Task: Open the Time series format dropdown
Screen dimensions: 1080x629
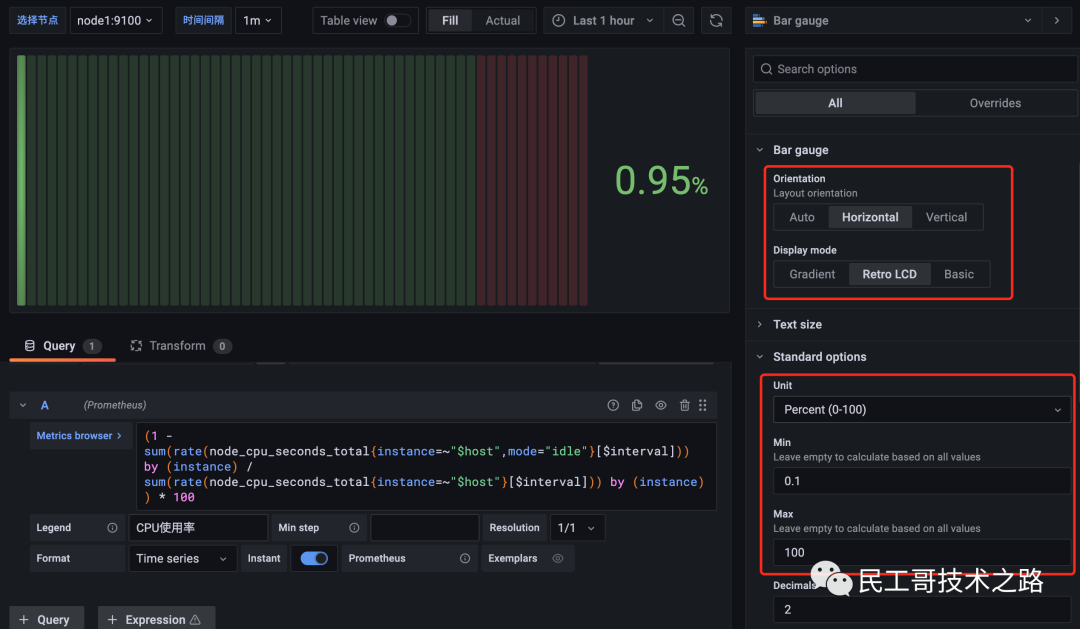Action: pyautogui.click(x=183, y=558)
